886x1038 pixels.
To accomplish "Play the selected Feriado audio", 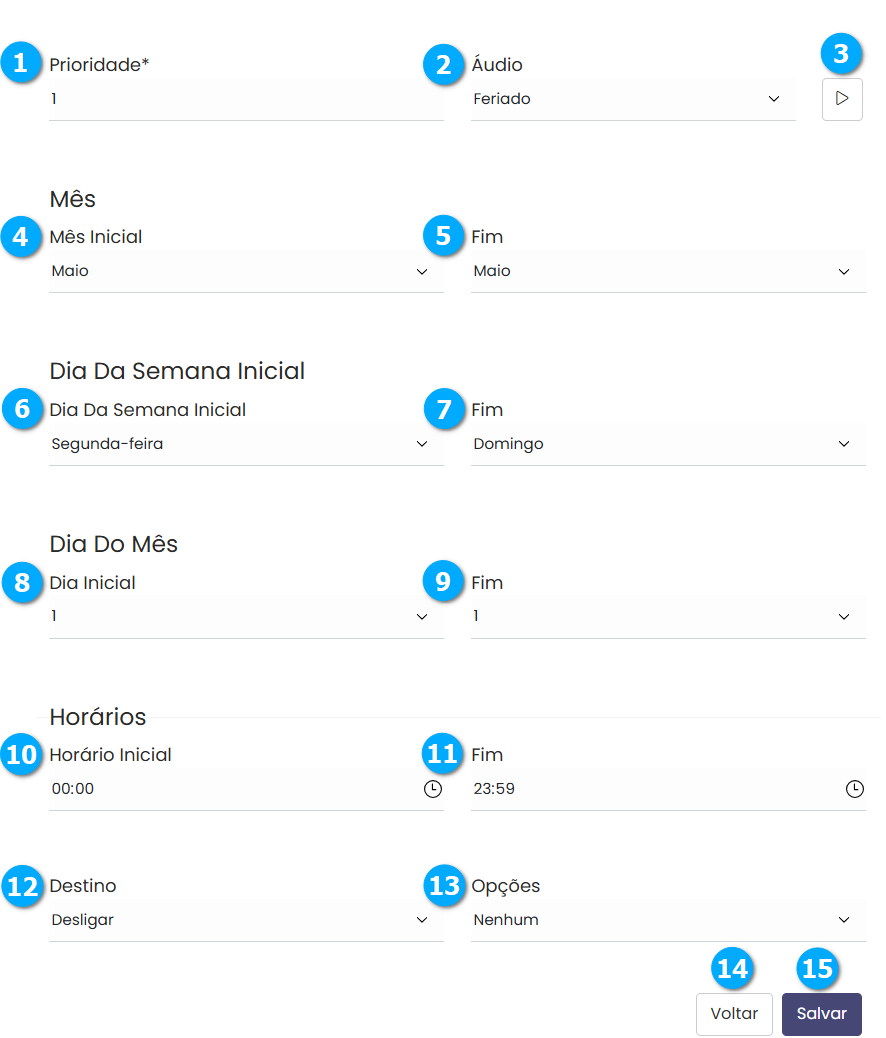I will (842, 99).
